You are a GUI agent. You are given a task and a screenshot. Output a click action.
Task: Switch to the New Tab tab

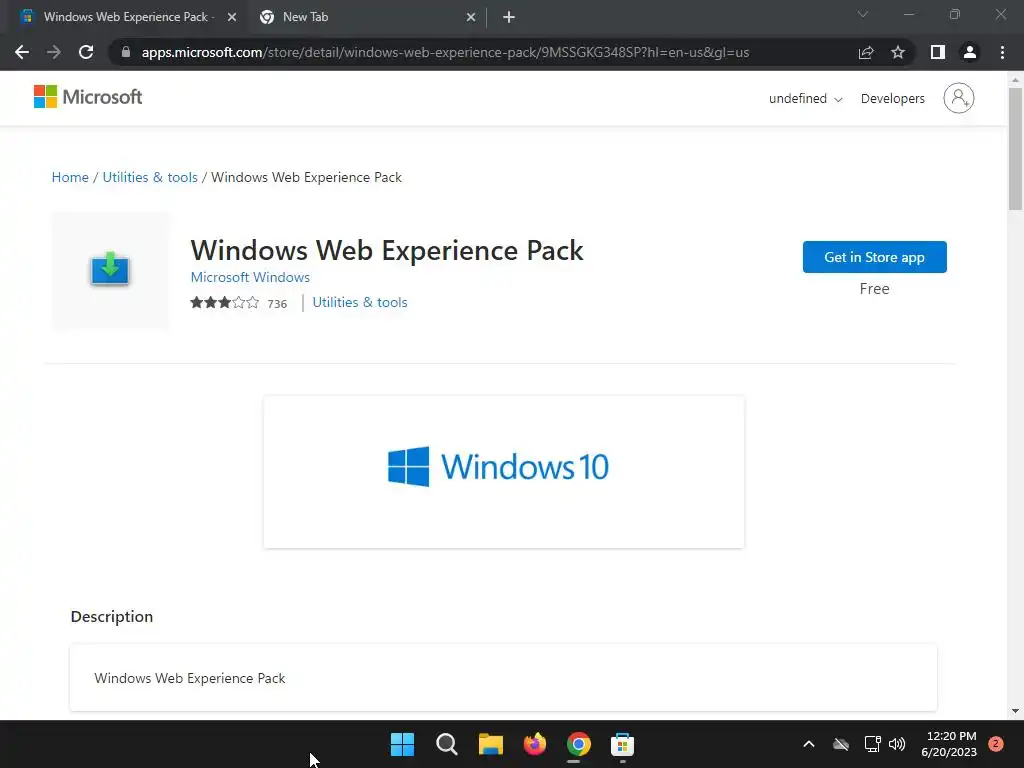pos(368,17)
